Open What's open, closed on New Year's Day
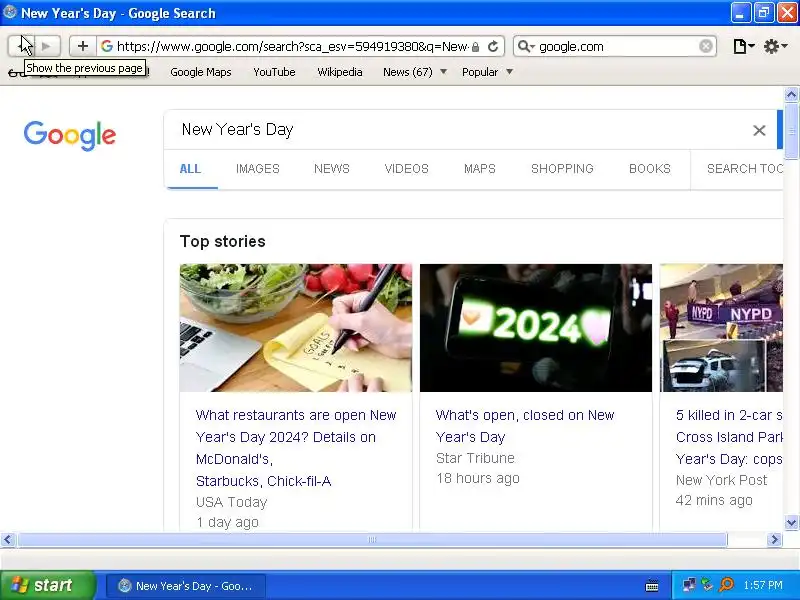The height and width of the screenshot is (600, 800). pyautogui.click(x=525, y=426)
